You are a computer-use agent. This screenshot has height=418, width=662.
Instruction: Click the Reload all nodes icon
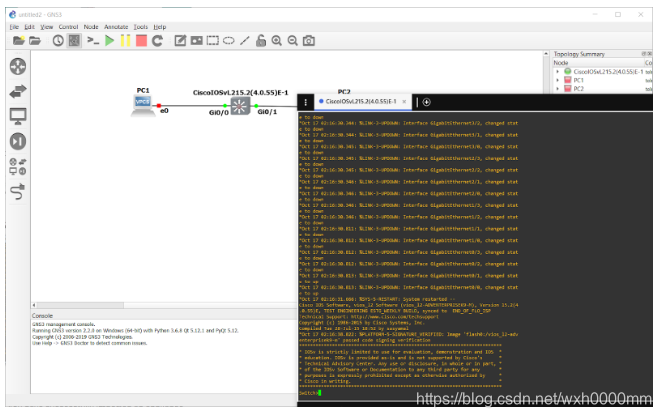tap(157, 41)
